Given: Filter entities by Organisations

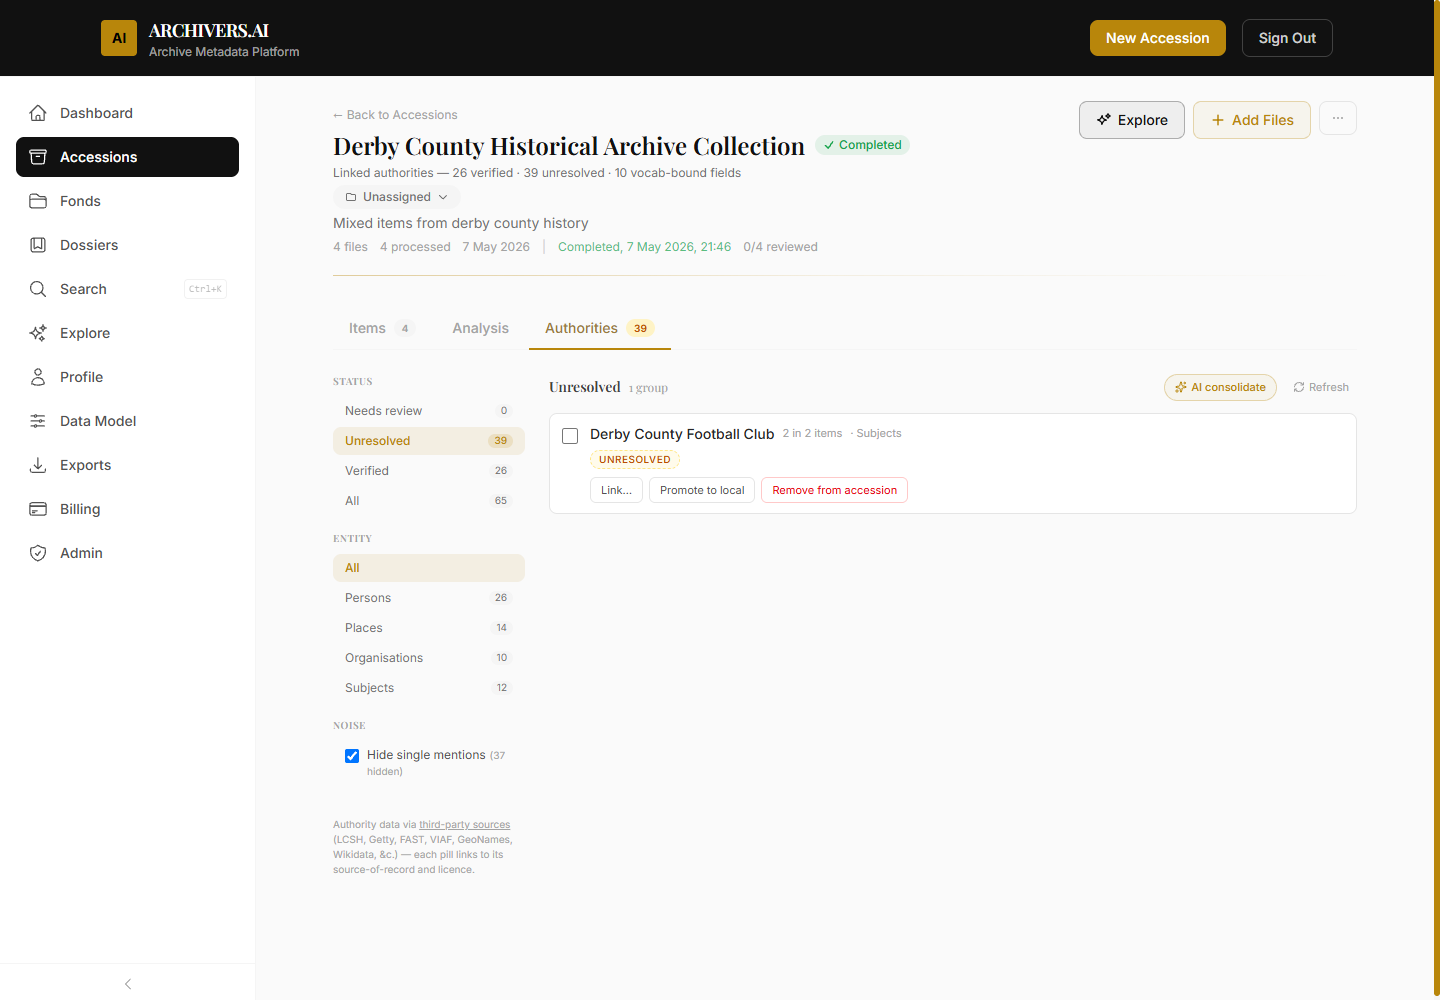Looking at the screenshot, I should pos(428,658).
